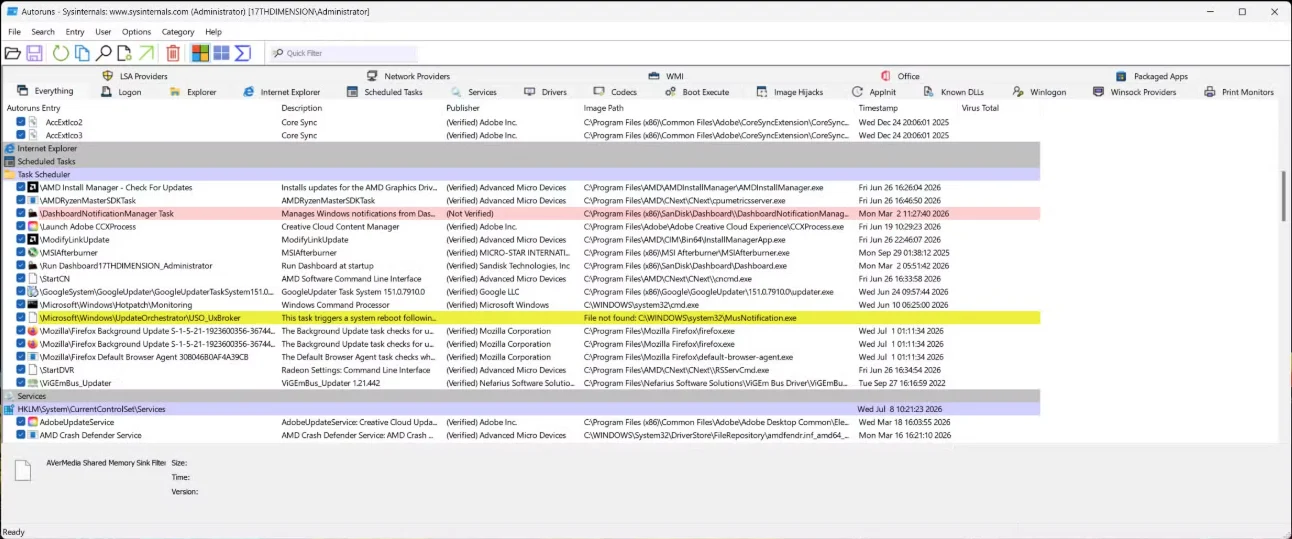
Task: Open the Category menu
Action: 178,32
